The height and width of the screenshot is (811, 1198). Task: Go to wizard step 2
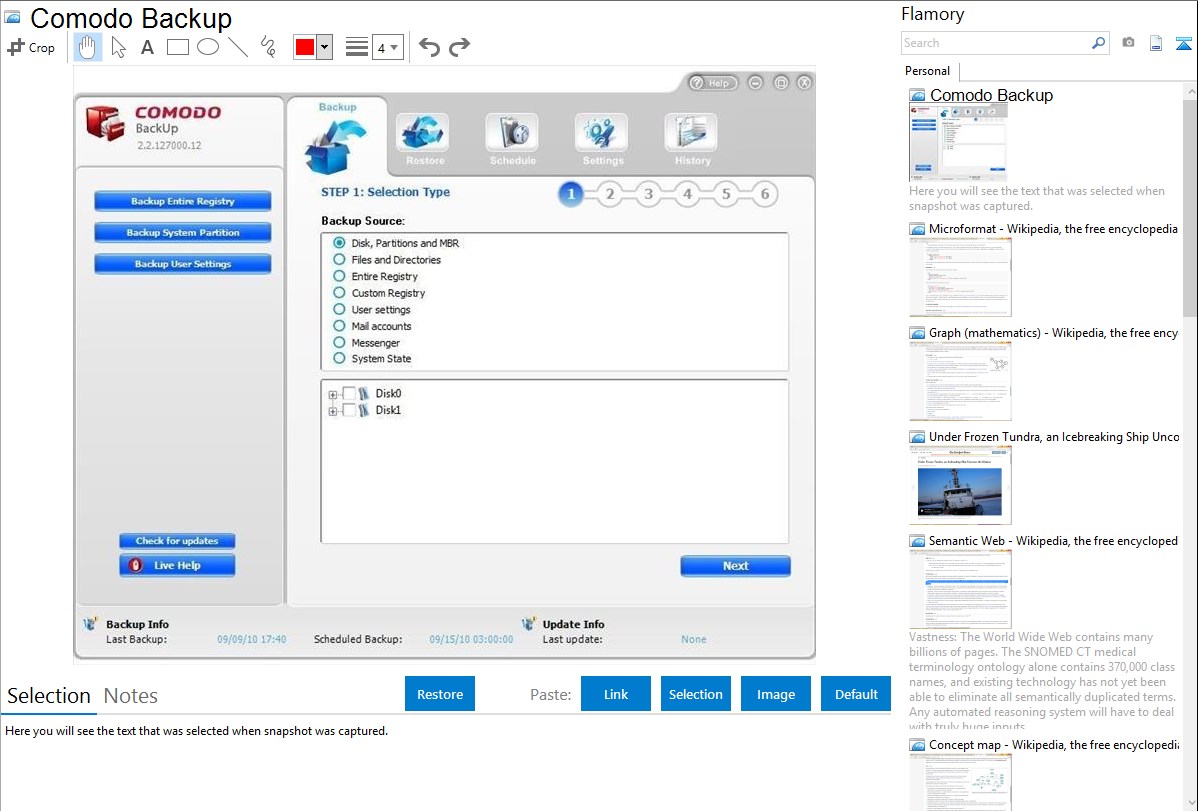tap(610, 194)
